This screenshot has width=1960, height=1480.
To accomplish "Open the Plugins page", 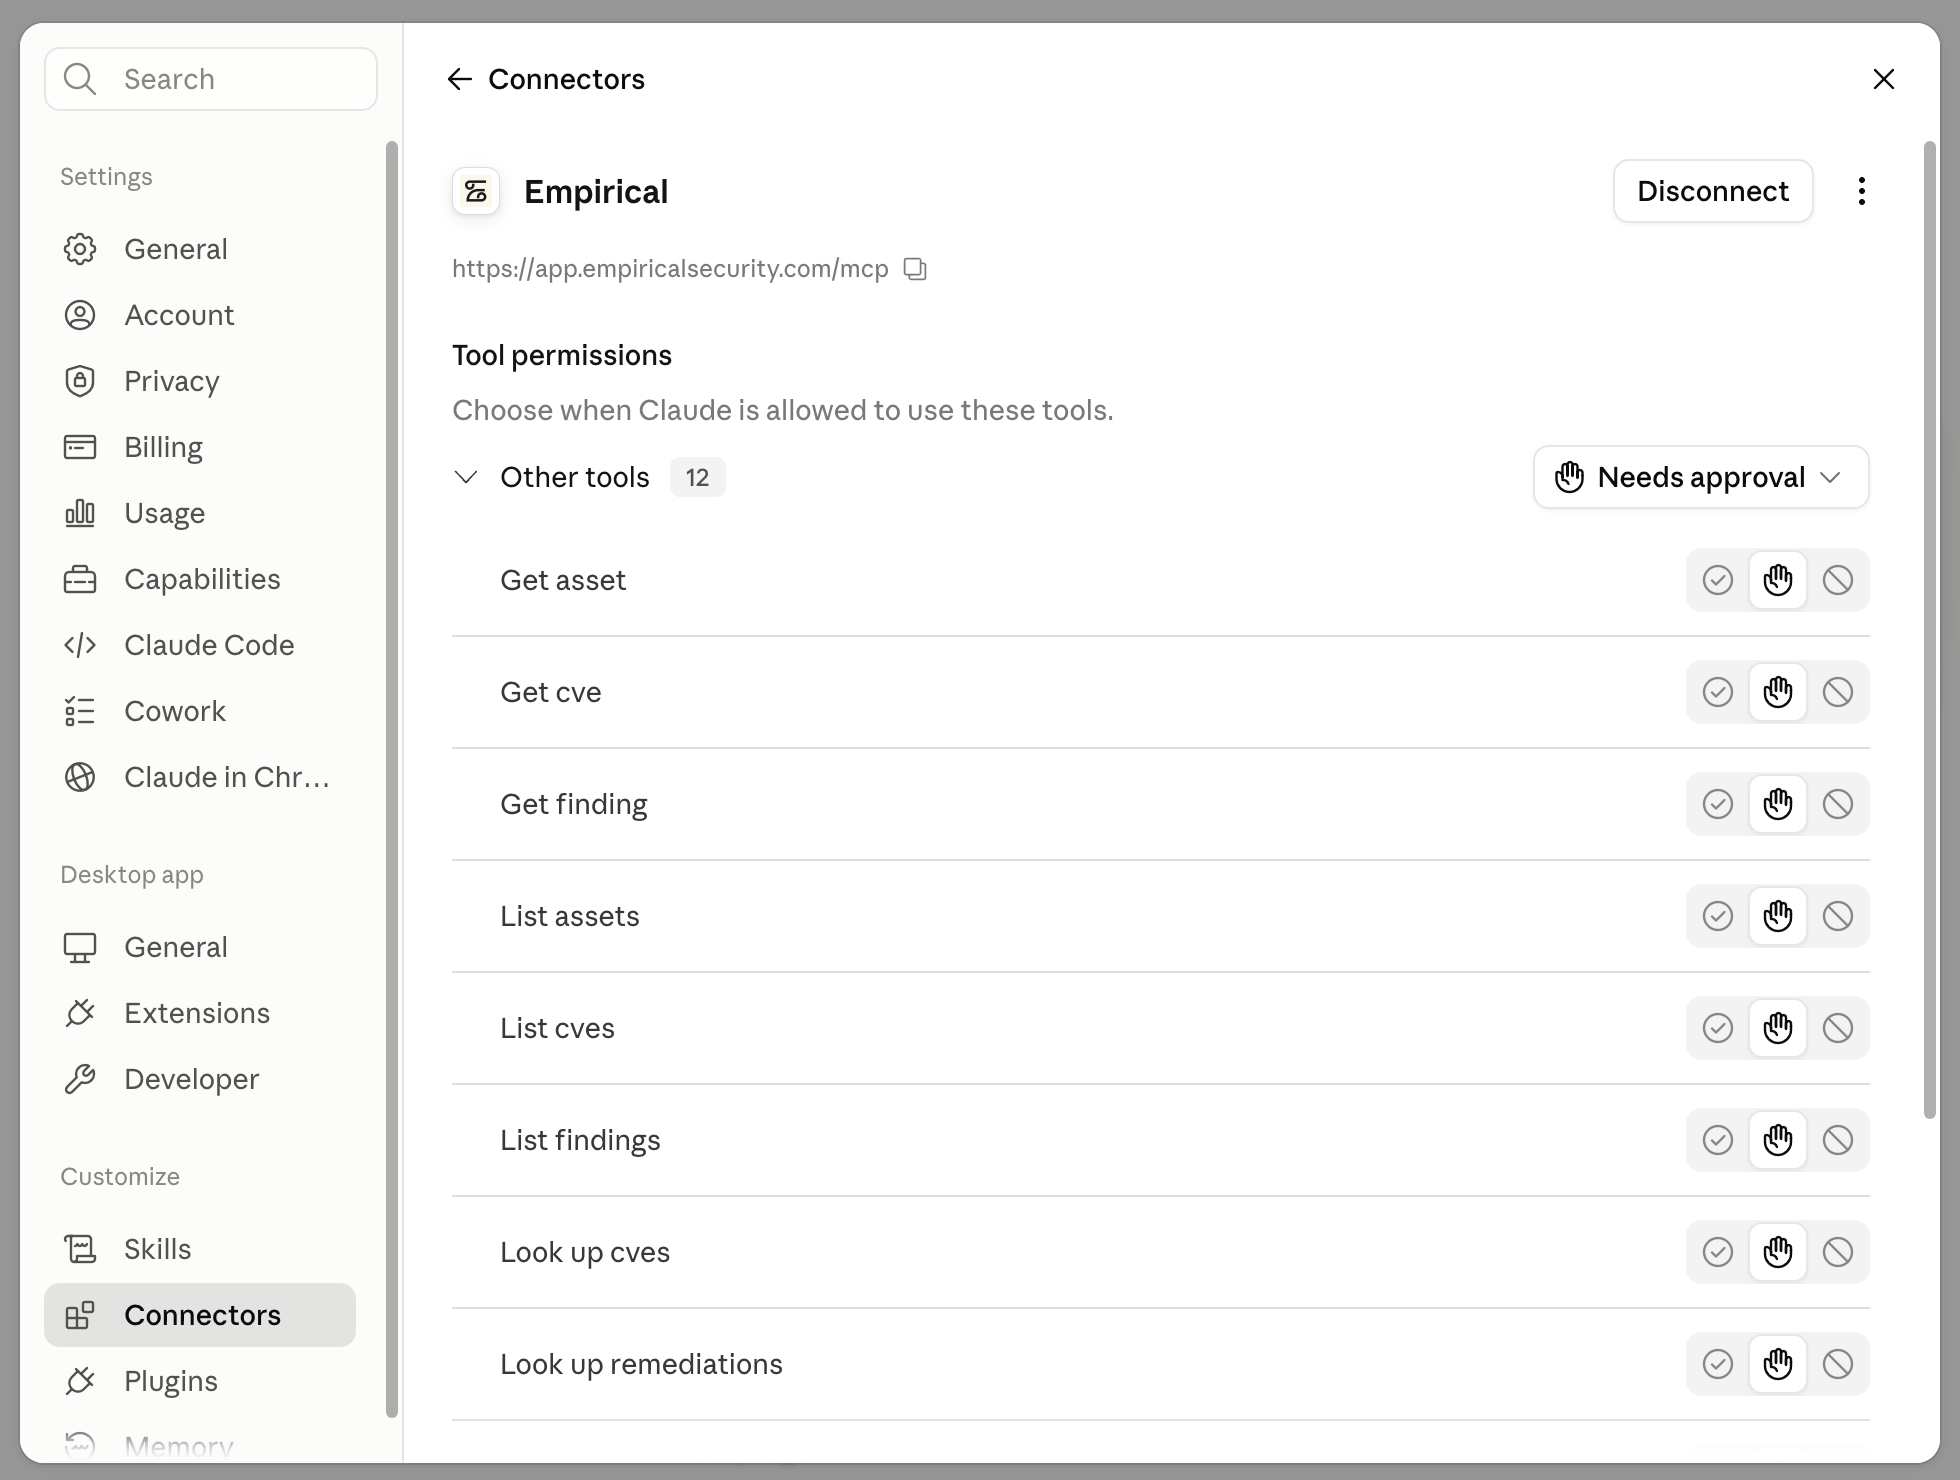I will click(x=200, y=1381).
